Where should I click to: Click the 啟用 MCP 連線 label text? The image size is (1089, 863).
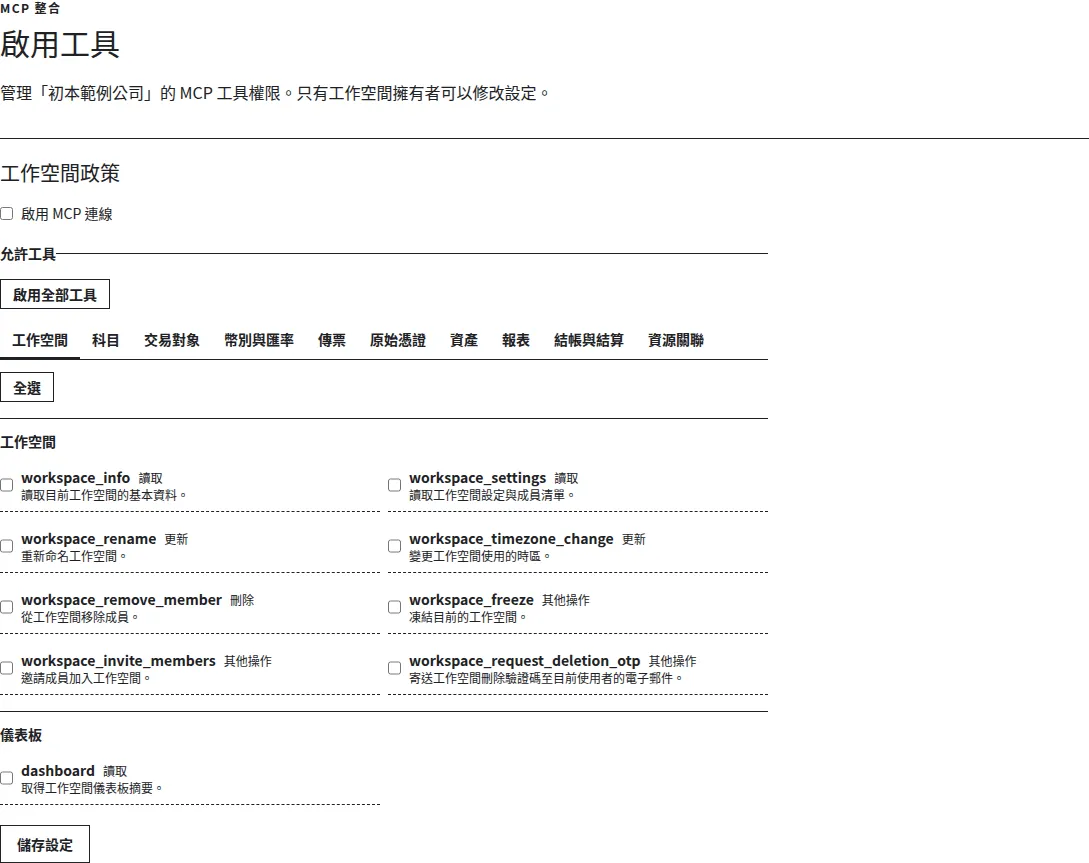click(67, 214)
